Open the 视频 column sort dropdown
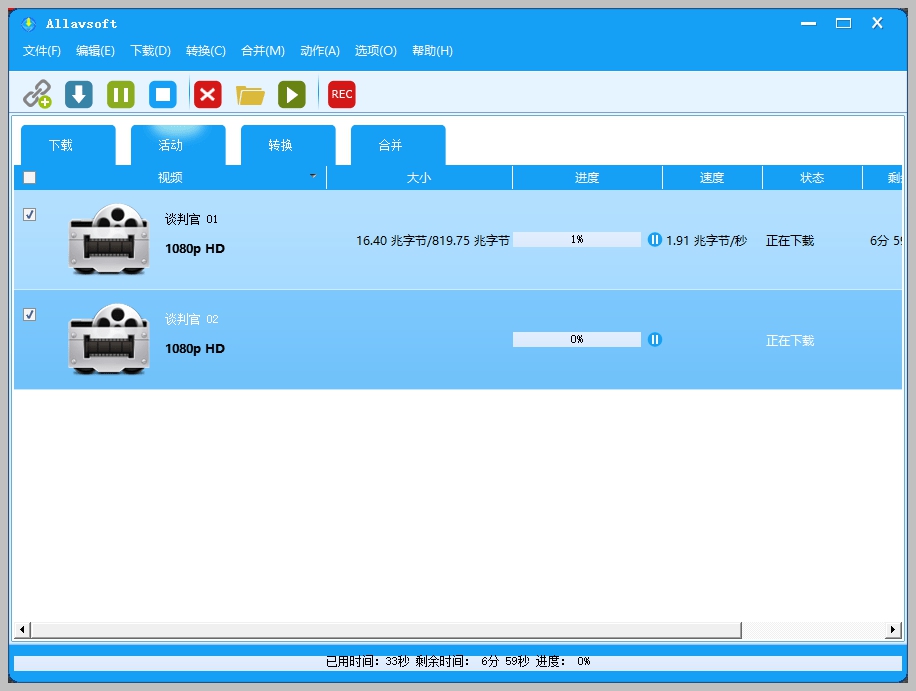 [313, 177]
